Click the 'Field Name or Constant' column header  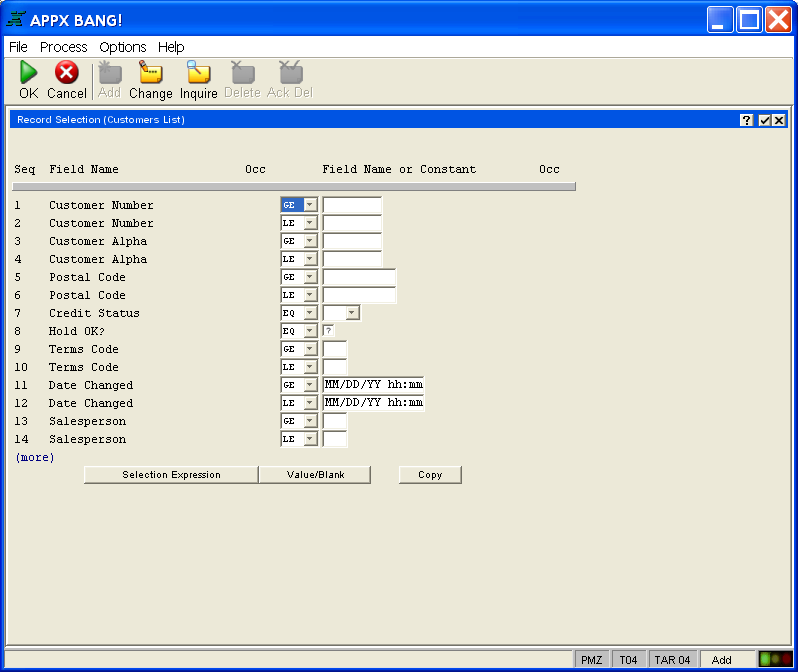(399, 169)
